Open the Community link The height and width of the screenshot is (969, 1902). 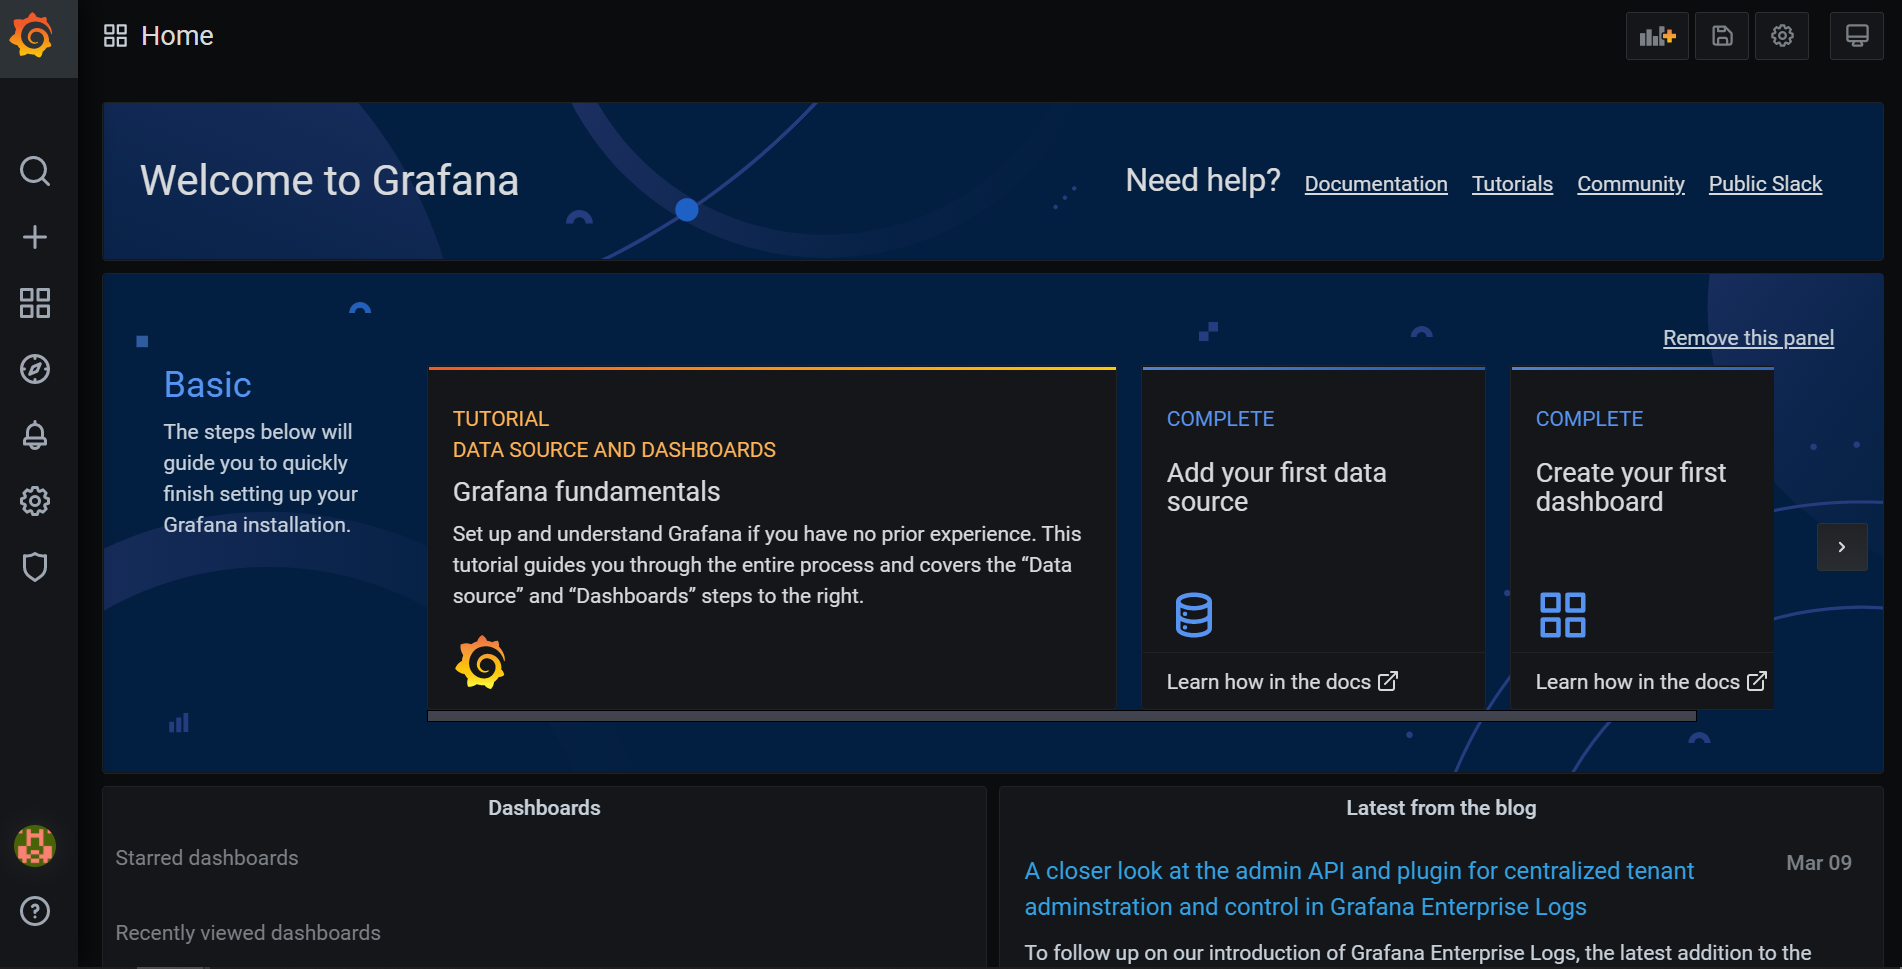pos(1631,184)
